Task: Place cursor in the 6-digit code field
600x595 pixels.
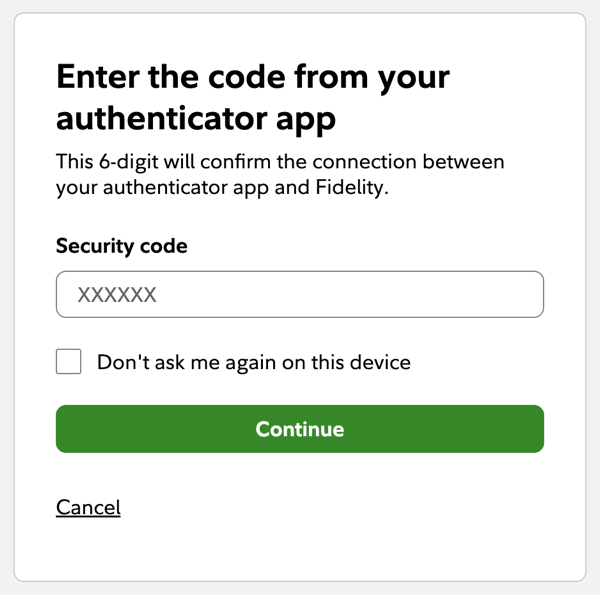Action: 299,294
